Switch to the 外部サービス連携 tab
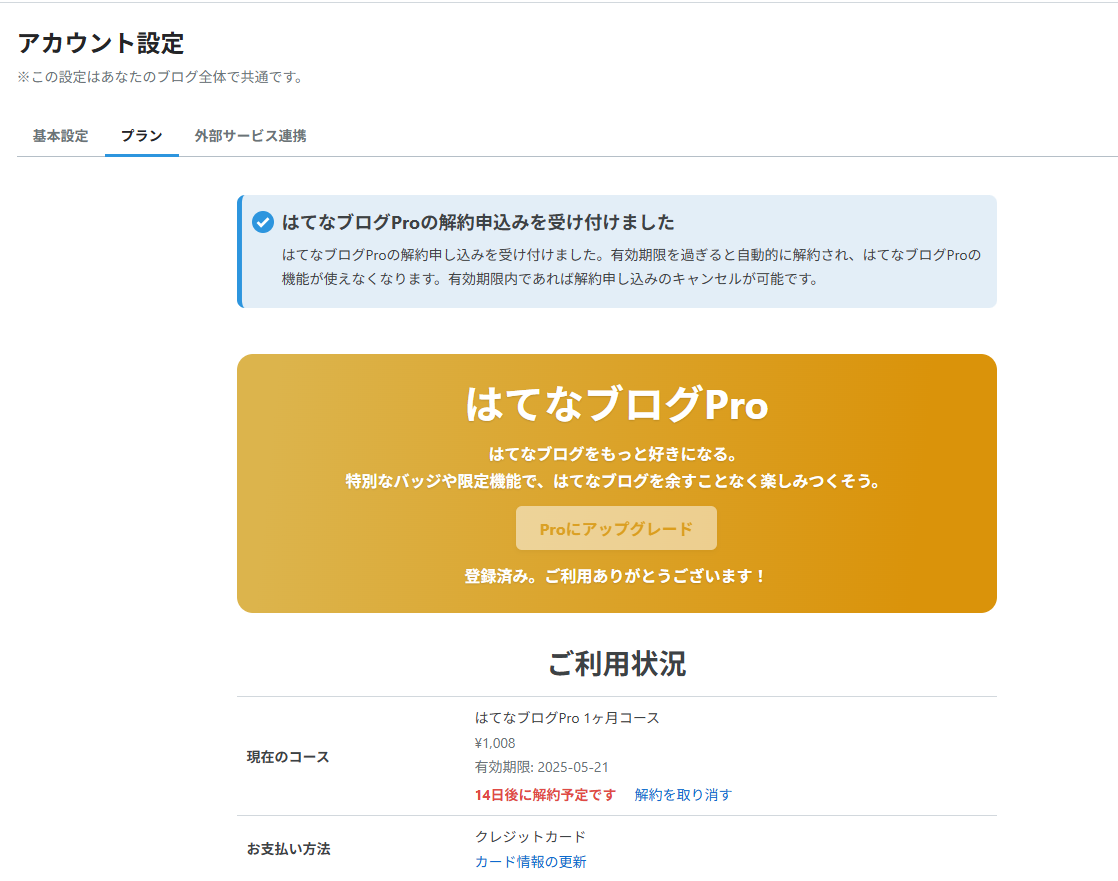This screenshot has width=1118, height=881. [250, 135]
